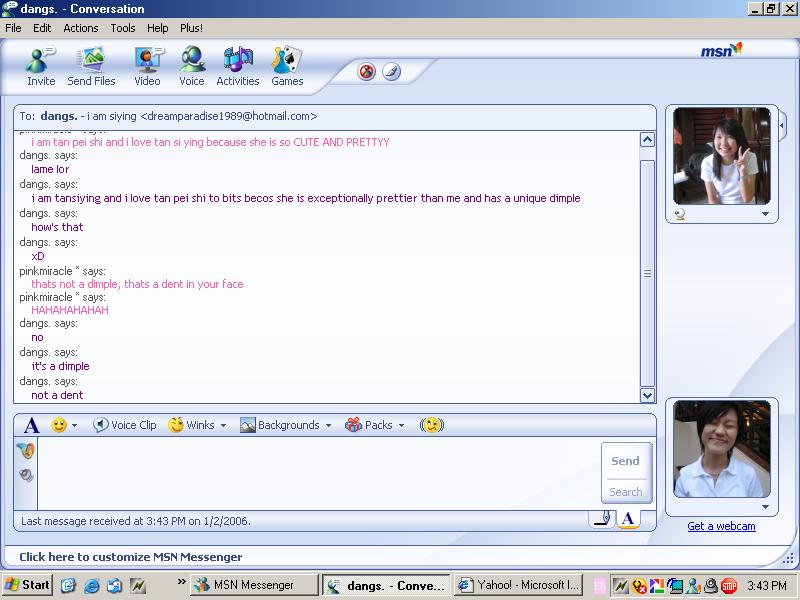The image size is (800, 600).
Task: Click the recipient email dreamparadise1989@hotmail.com
Action: click(229, 116)
